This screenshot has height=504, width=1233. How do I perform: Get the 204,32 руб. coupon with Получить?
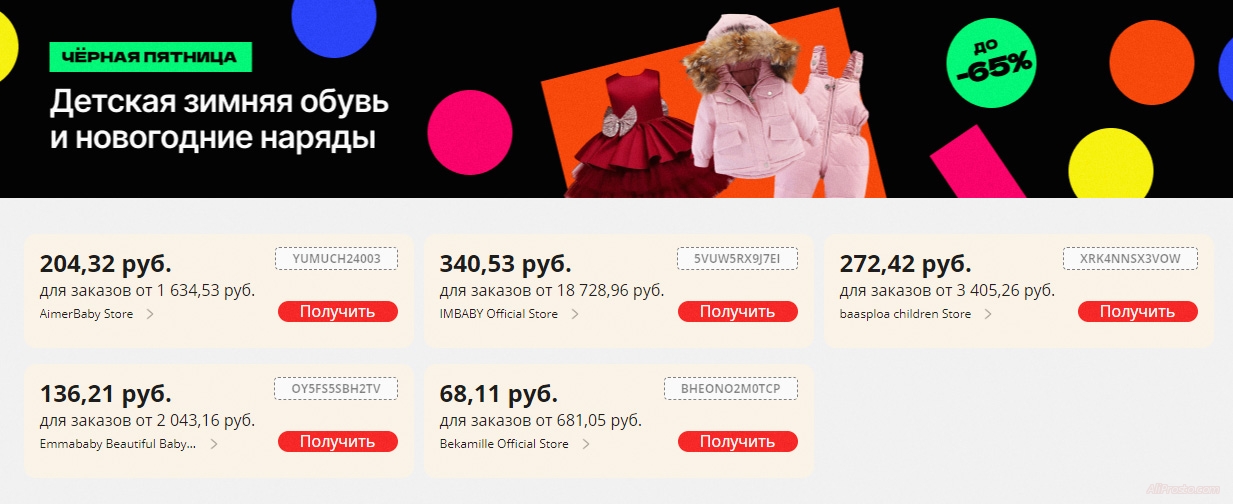(338, 311)
